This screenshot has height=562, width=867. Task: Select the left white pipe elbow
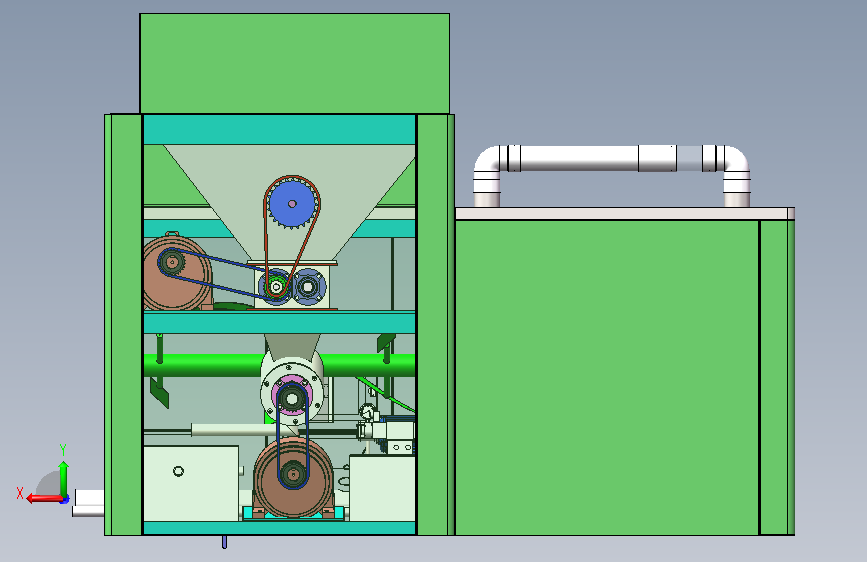487,159
